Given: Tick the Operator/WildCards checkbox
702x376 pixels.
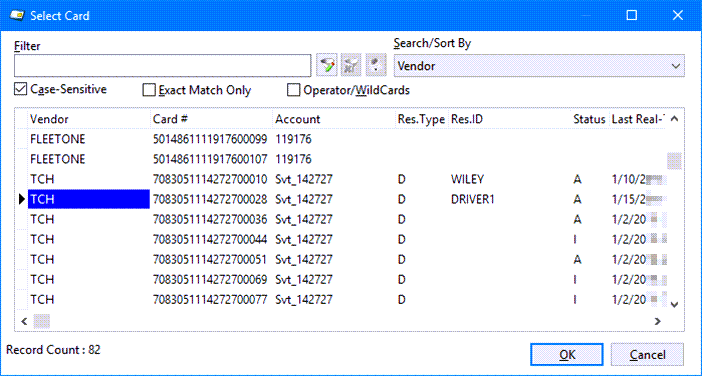Looking at the screenshot, I should [x=293, y=90].
